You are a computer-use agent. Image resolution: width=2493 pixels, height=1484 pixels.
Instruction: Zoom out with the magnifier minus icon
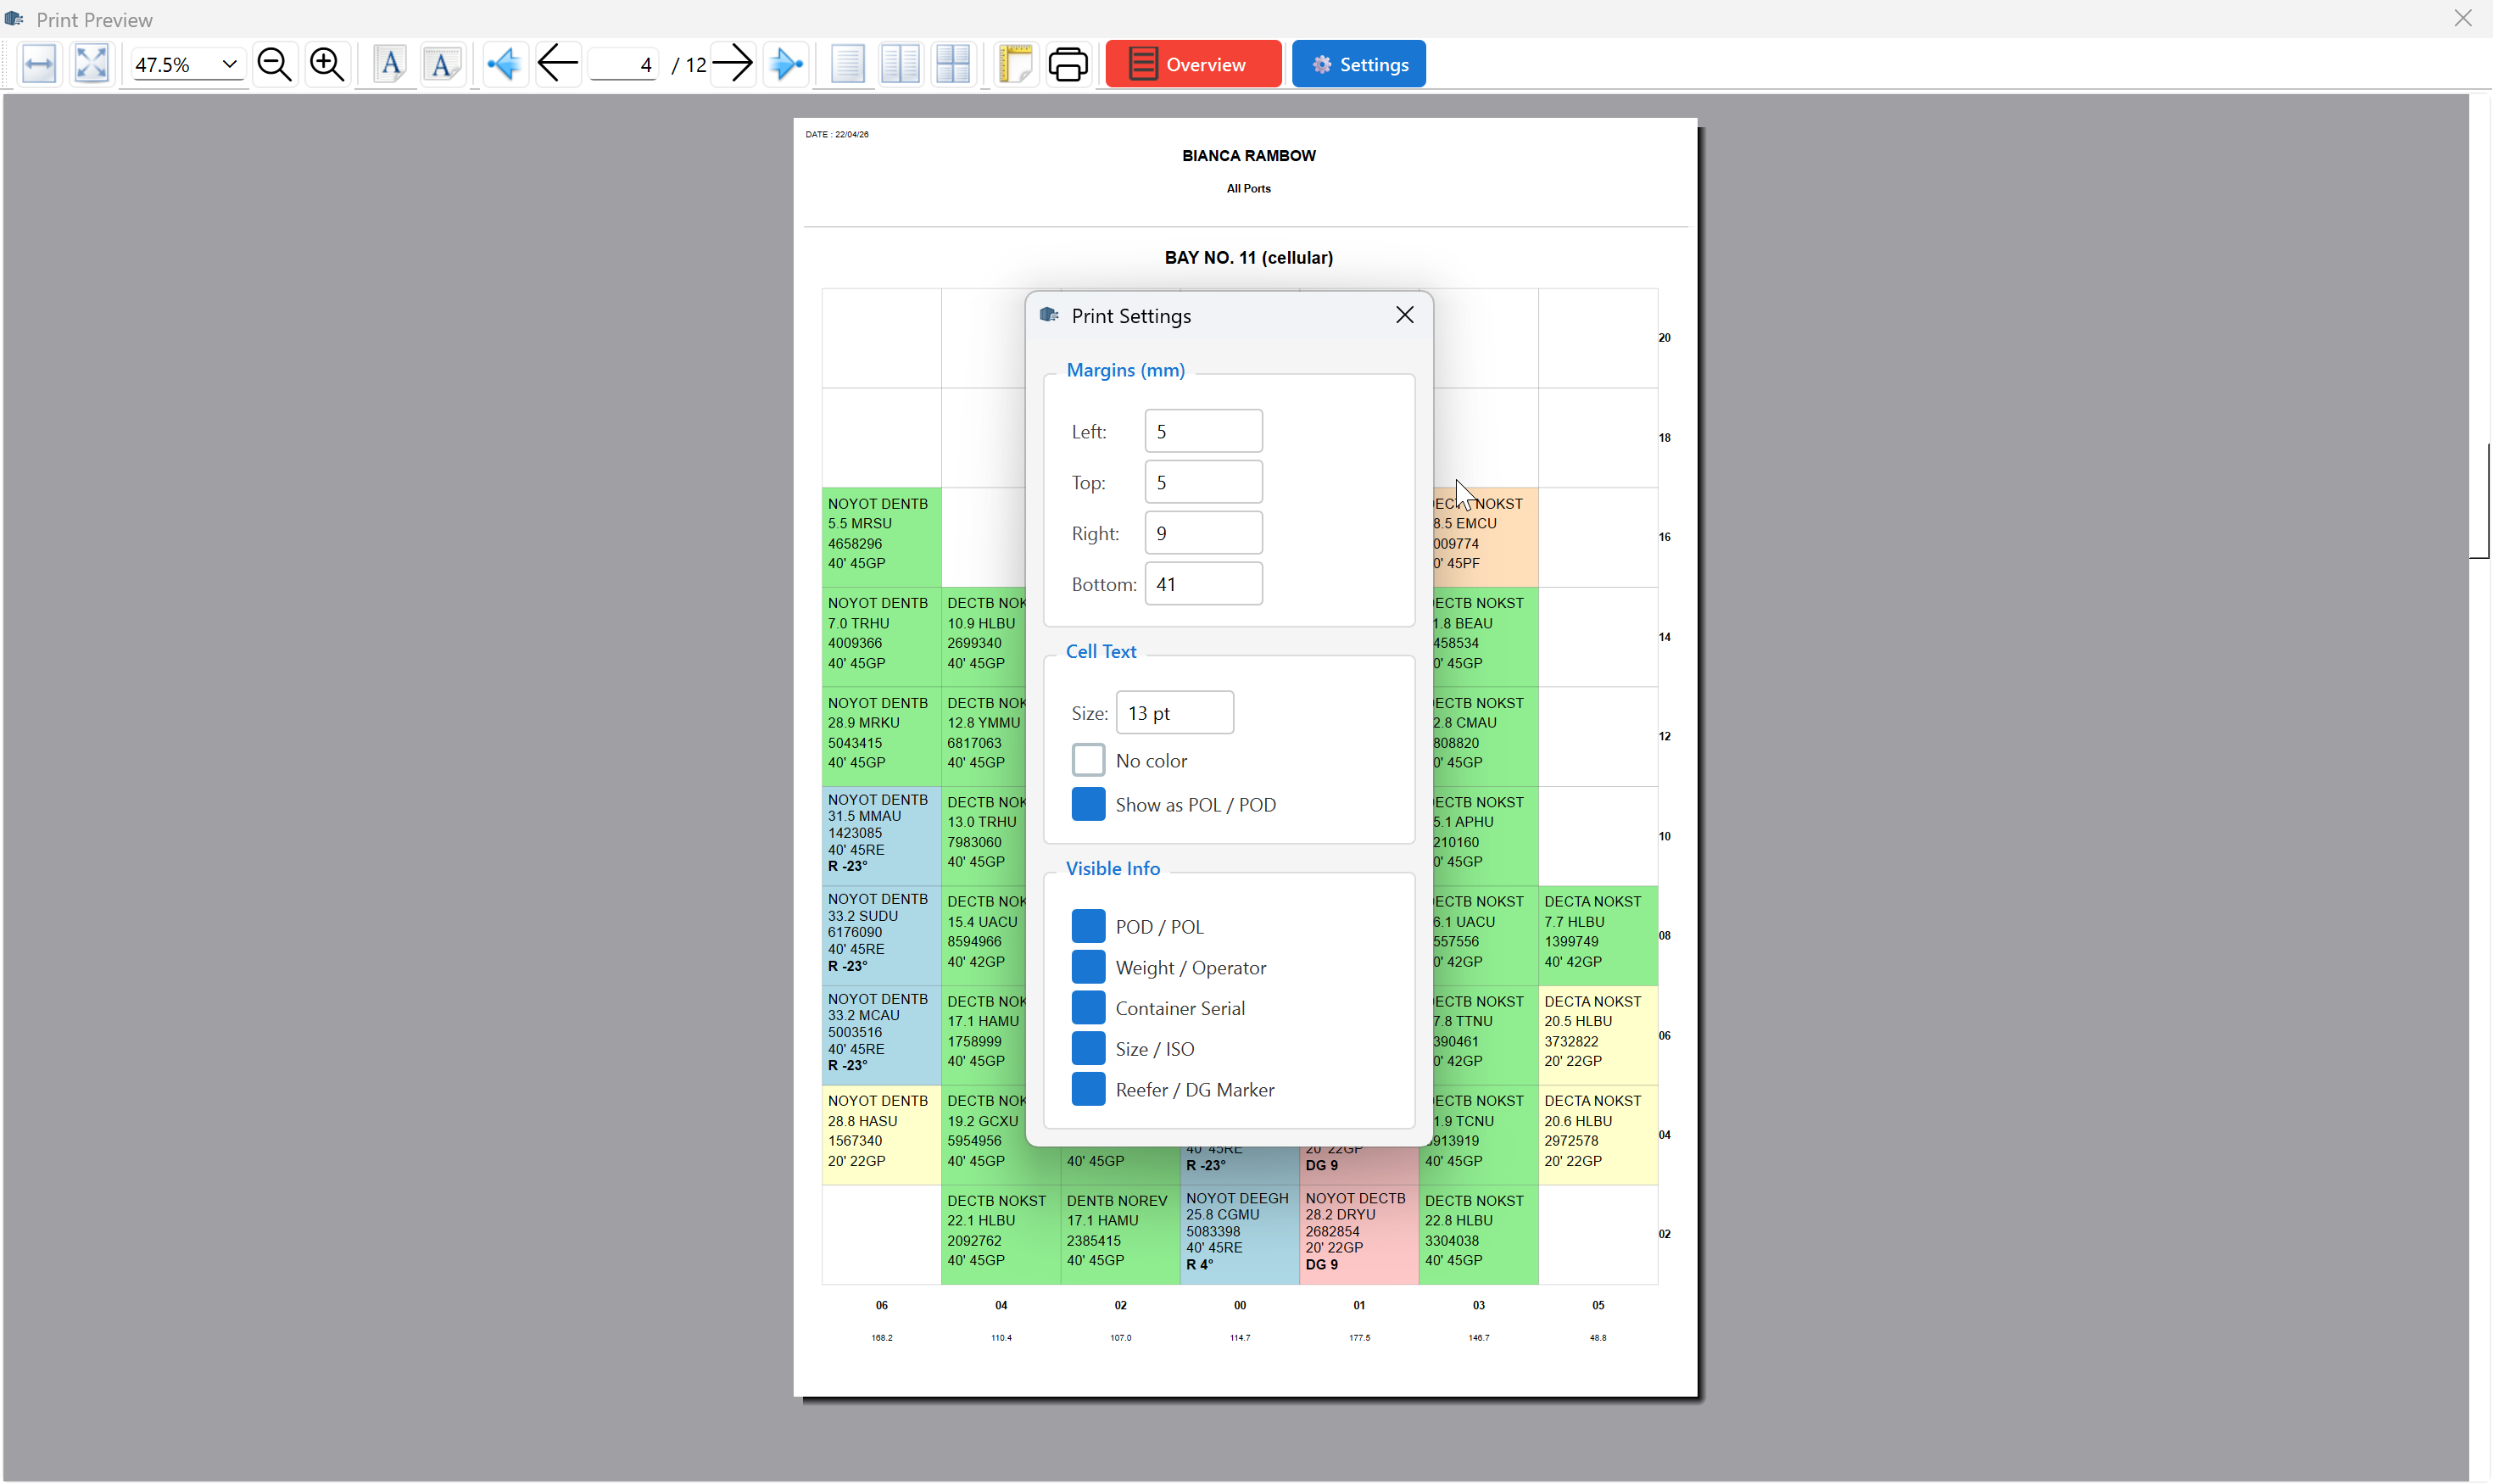(274, 65)
